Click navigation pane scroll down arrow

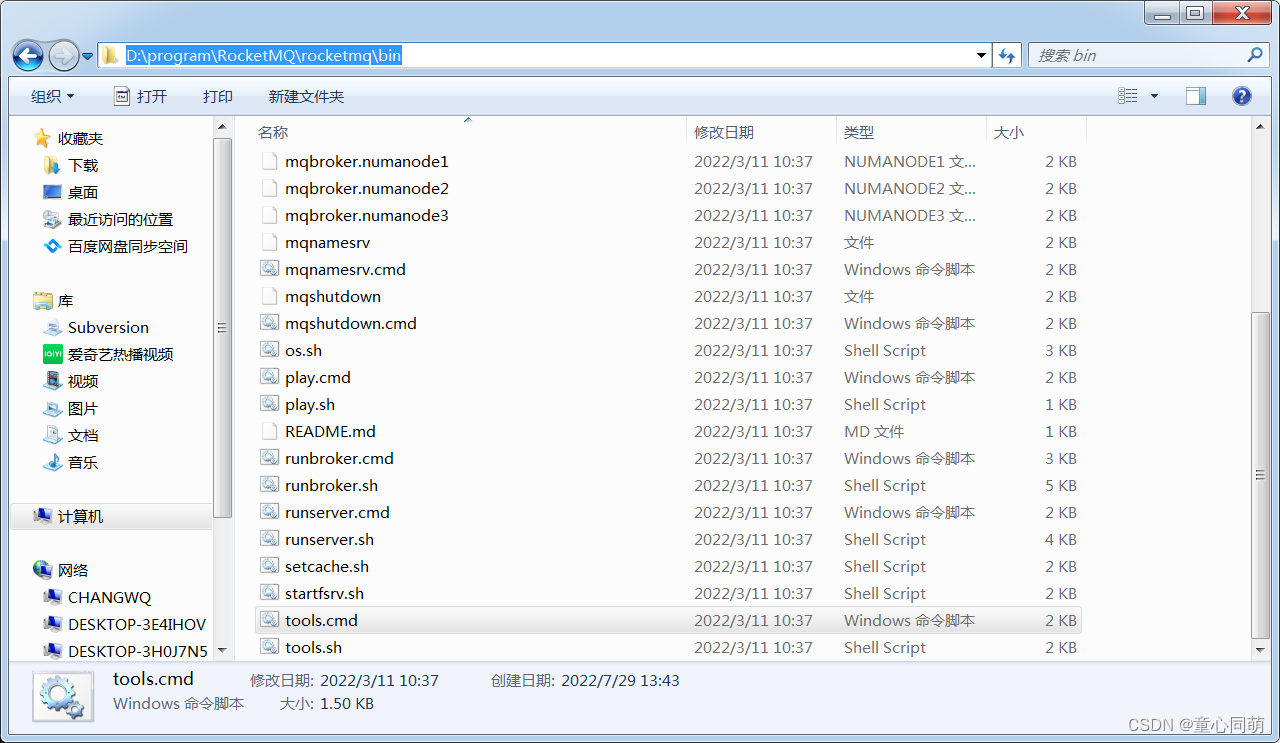[222, 651]
